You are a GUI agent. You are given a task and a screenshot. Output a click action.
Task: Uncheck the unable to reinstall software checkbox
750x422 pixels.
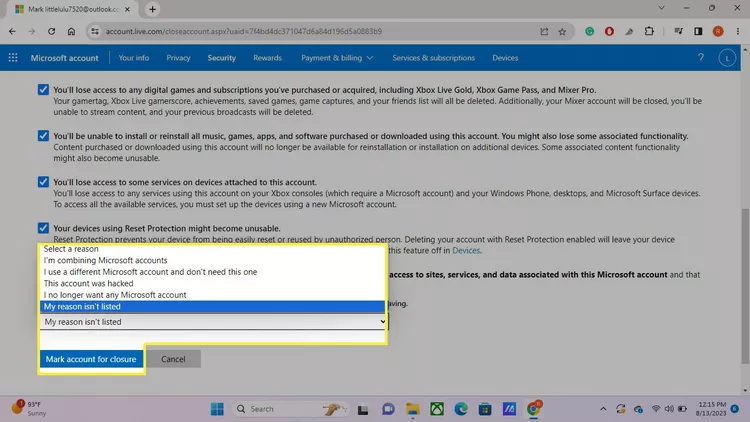pyautogui.click(x=43, y=136)
